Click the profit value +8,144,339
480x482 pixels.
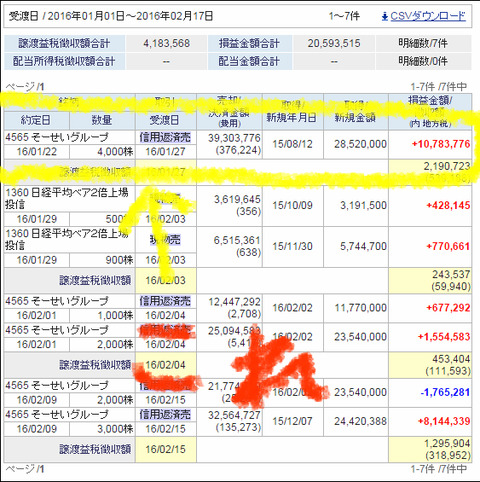click(x=444, y=421)
